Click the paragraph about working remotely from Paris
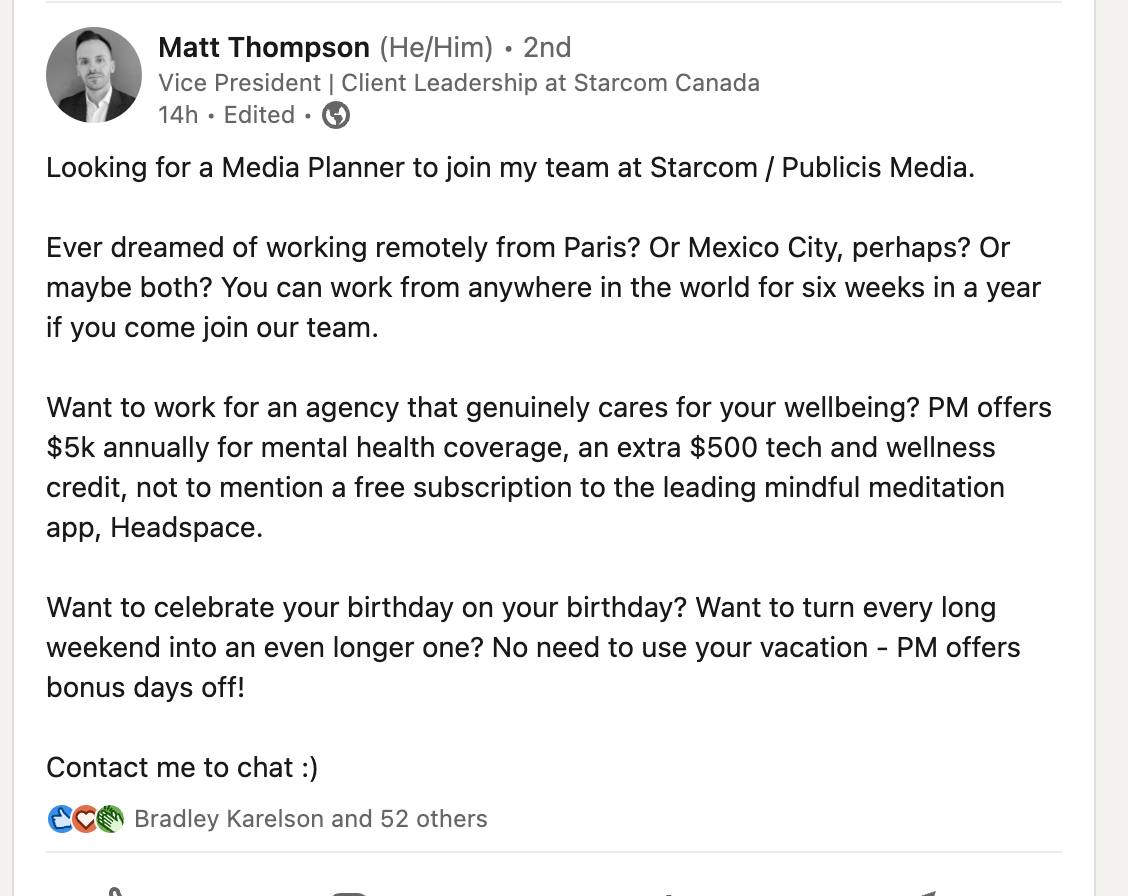Image resolution: width=1128 pixels, height=896 pixels. tap(540, 287)
